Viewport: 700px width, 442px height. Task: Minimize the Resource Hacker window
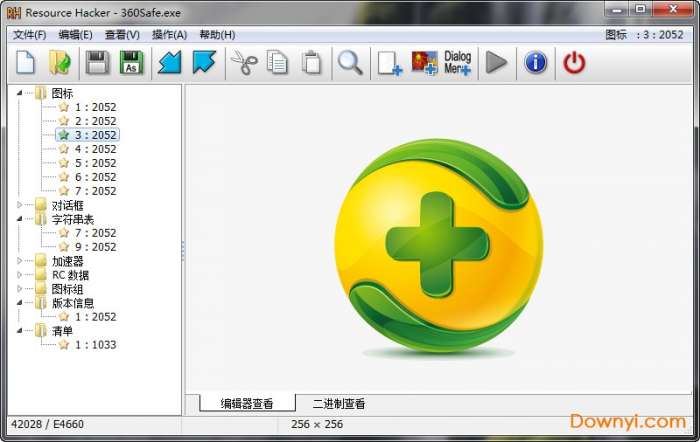tap(617, 9)
